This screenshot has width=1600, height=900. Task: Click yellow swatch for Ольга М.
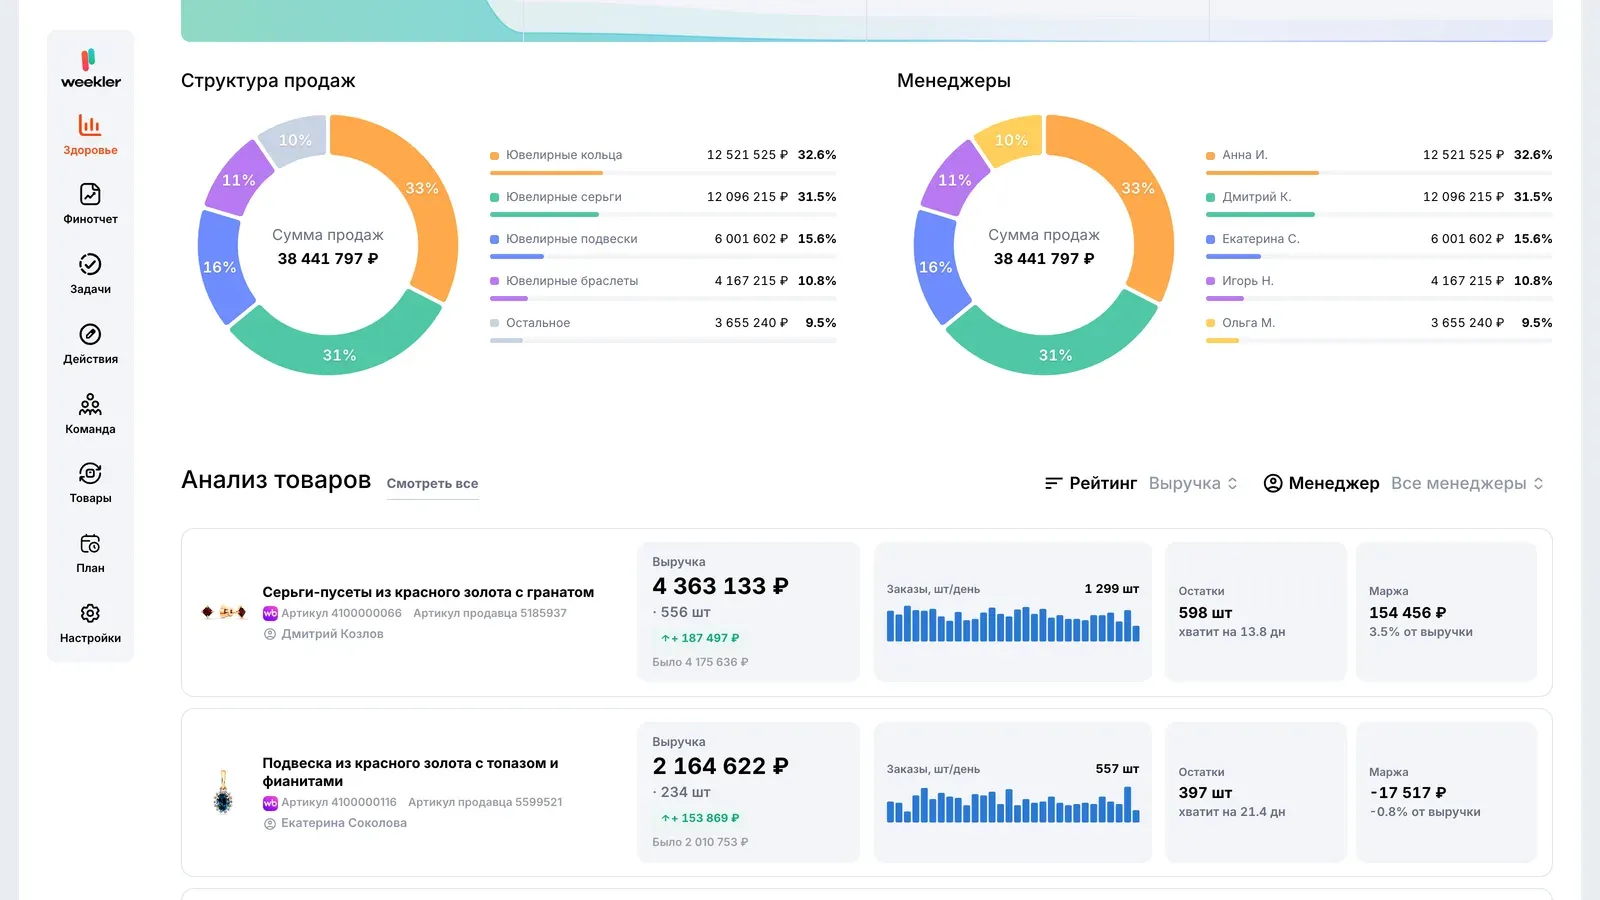pyautogui.click(x=1210, y=324)
